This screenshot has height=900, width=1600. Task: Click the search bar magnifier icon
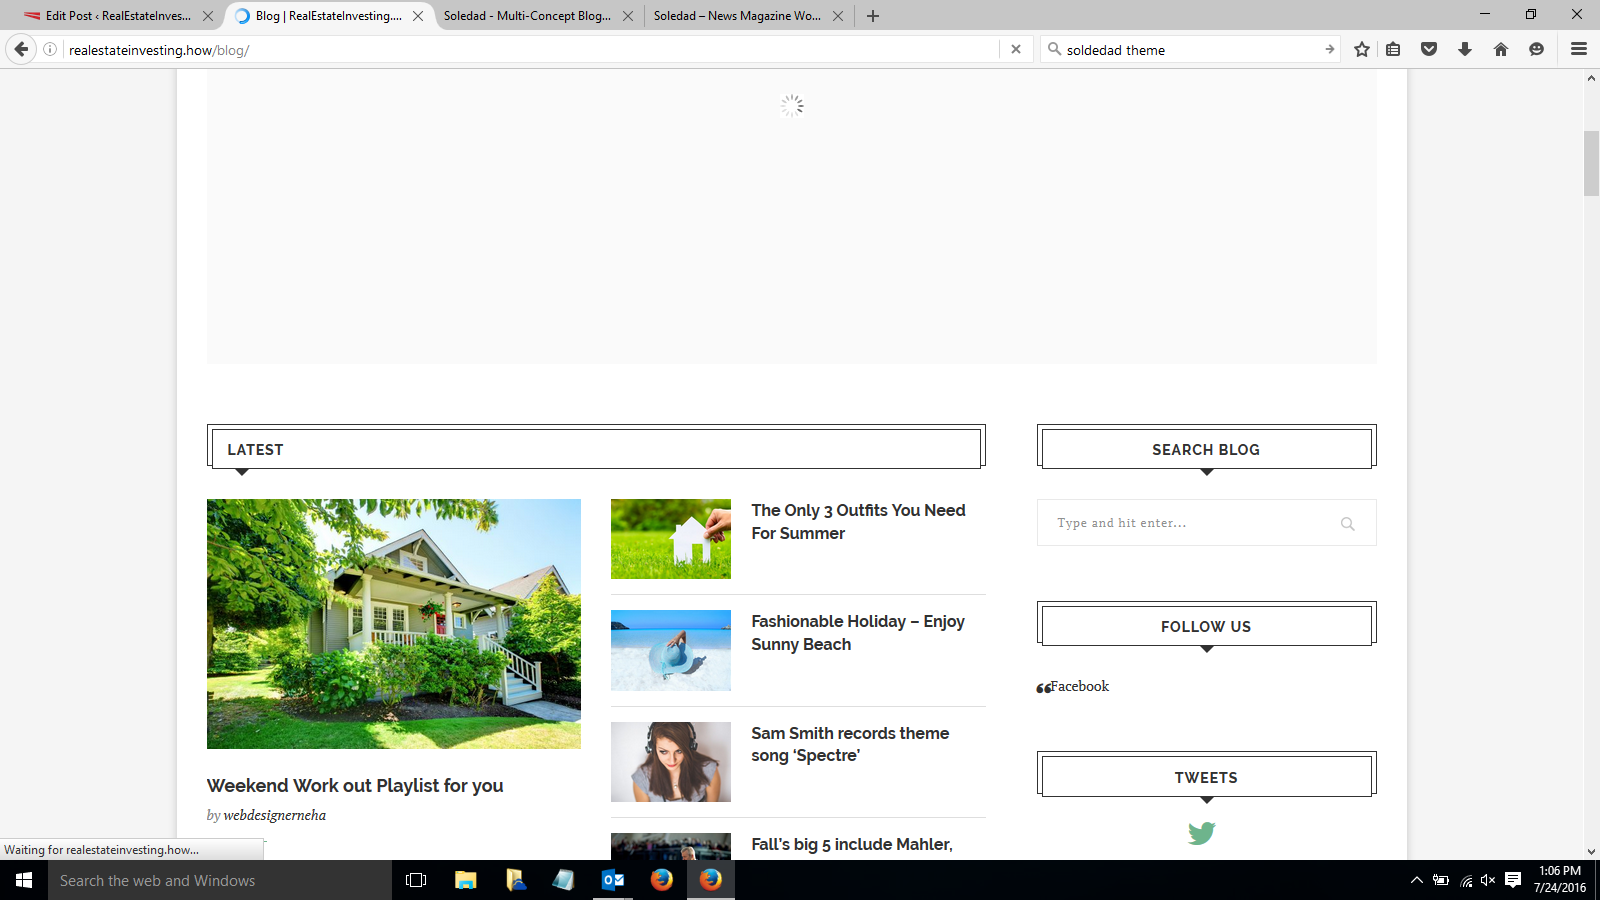1054,49
